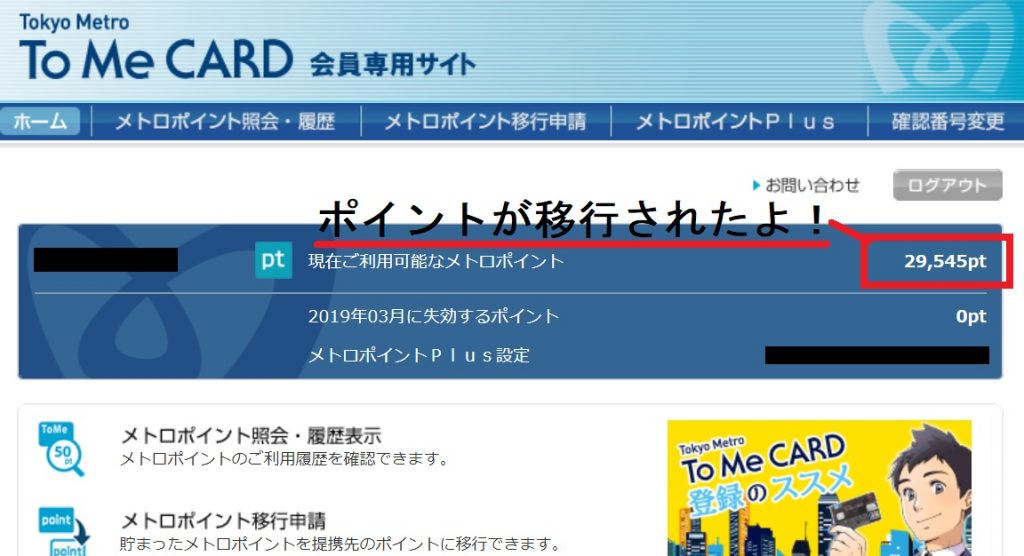Click the メトロポイントPlus設定 label
1024x556 pixels.
point(419,355)
